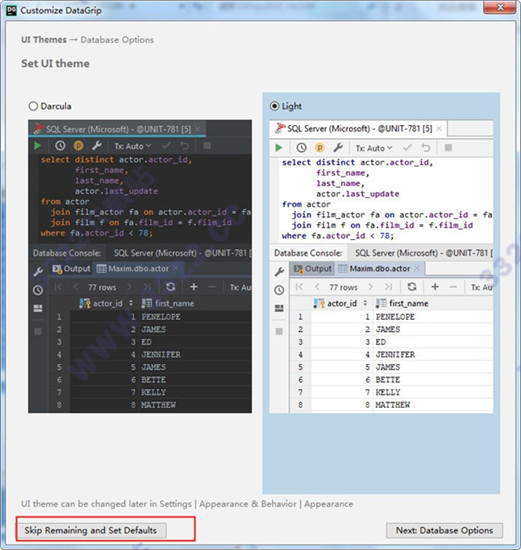This screenshot has height=550, width=521.
Task: Click green run icon in Light preview
Action: pyautogui.click(x=279, y=148)
